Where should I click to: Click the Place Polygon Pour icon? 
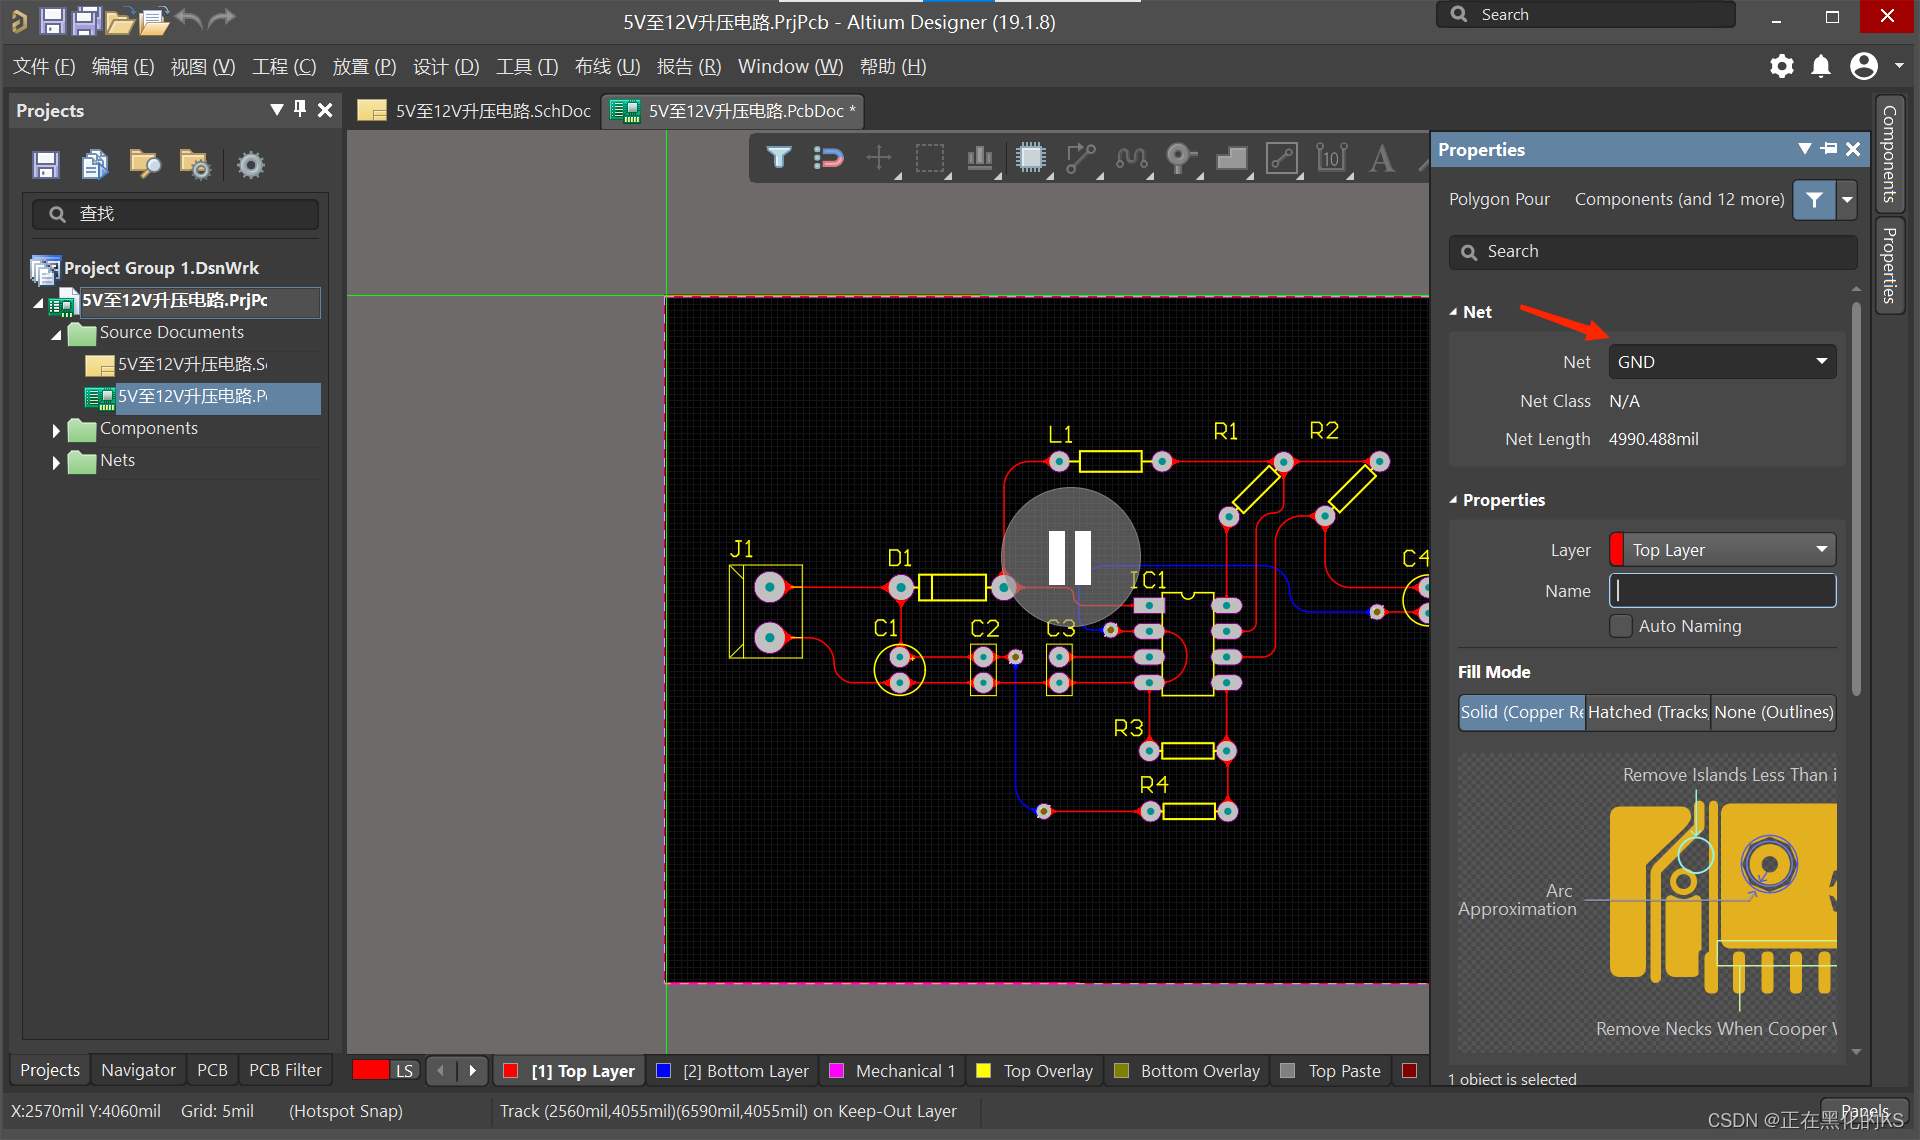pyautogui.click(x=1231, y=158)
